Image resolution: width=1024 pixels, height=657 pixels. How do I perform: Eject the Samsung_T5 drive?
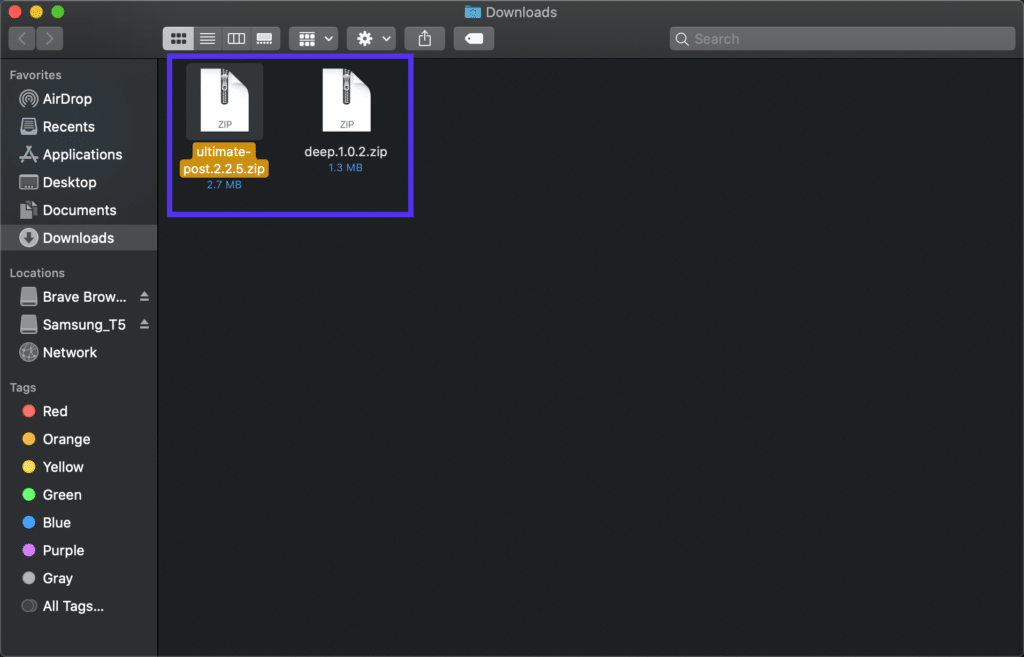click(146, 324)
